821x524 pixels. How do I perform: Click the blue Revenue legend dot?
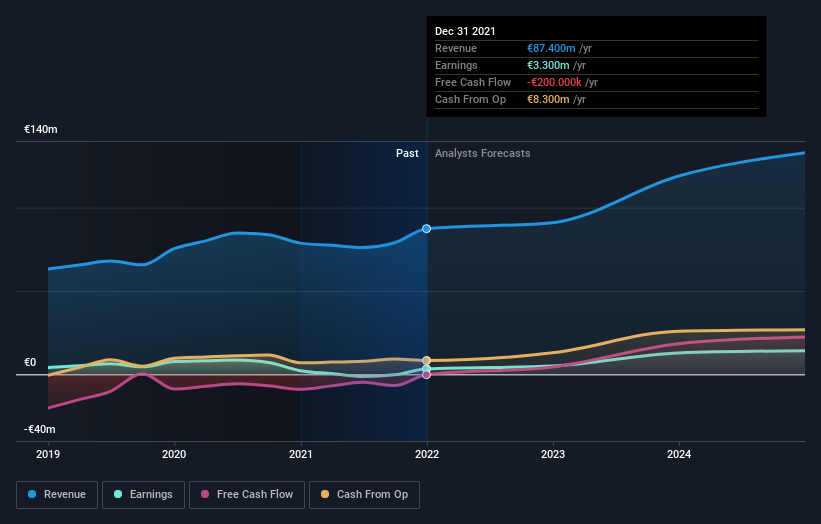[x=32, y=494]
